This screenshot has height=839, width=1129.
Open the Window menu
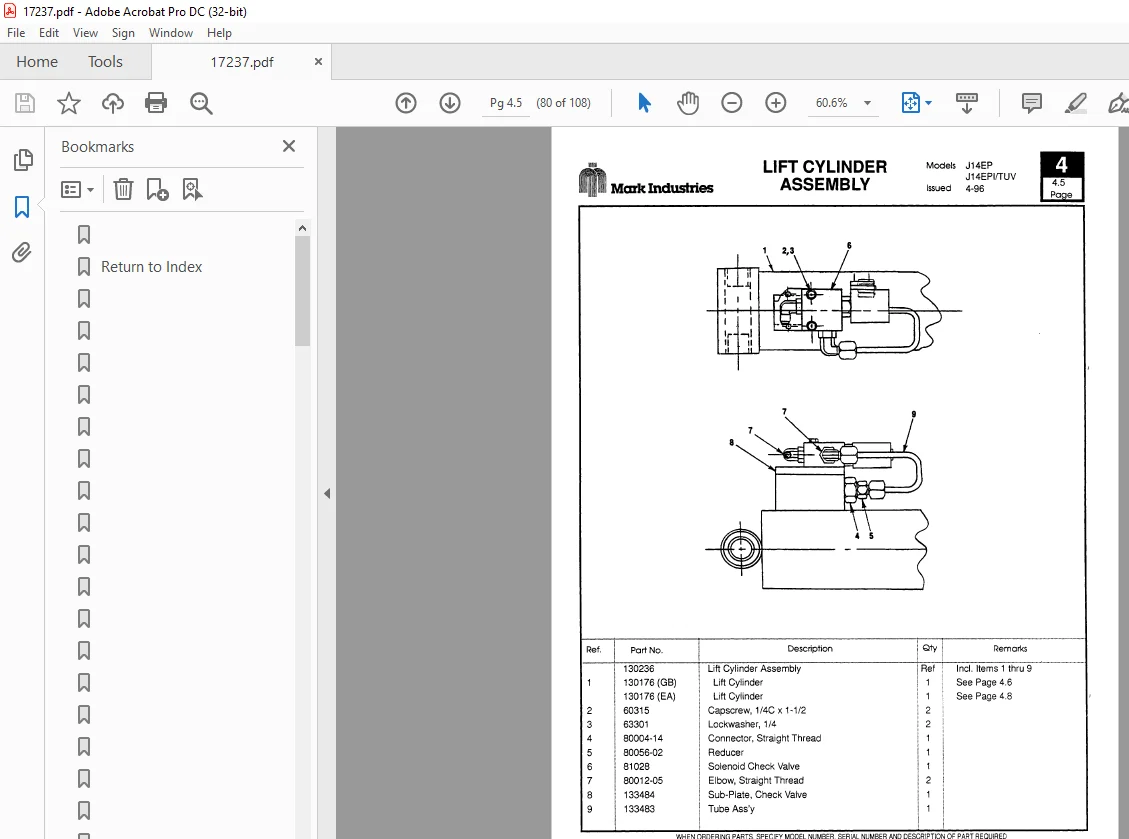point(171,32)
